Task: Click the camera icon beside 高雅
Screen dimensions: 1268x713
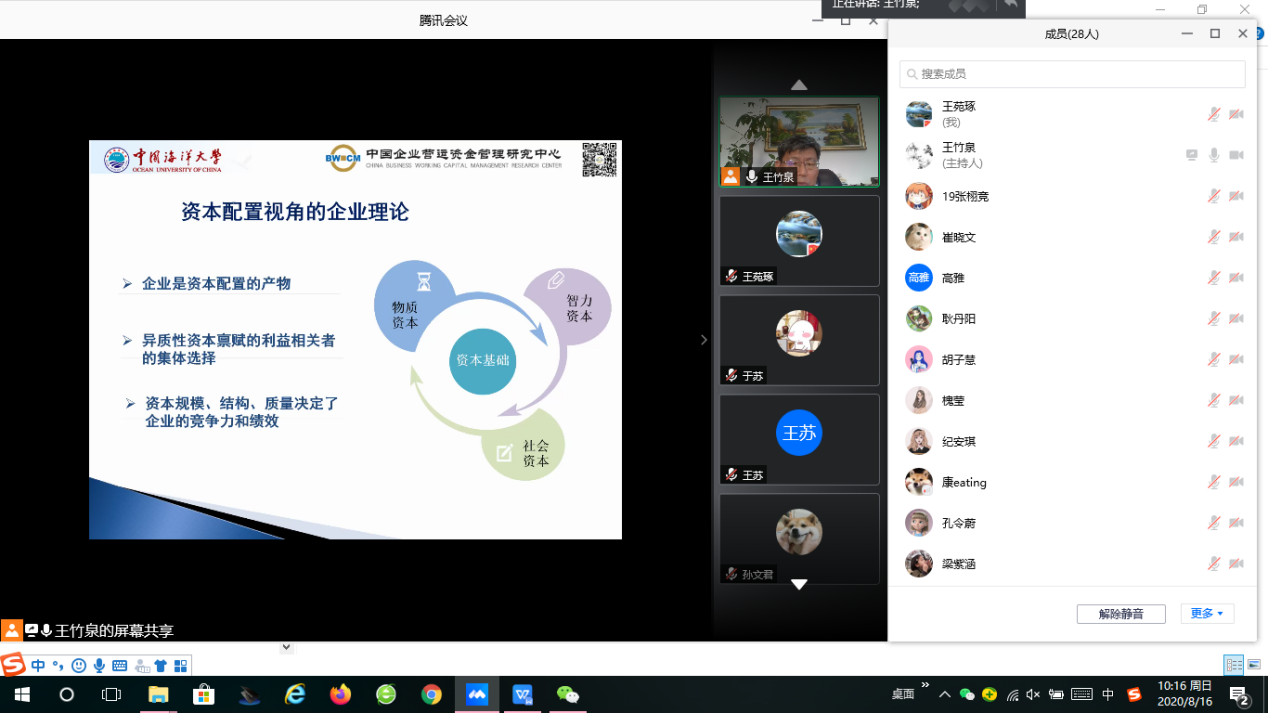Action: [1237, 278]
